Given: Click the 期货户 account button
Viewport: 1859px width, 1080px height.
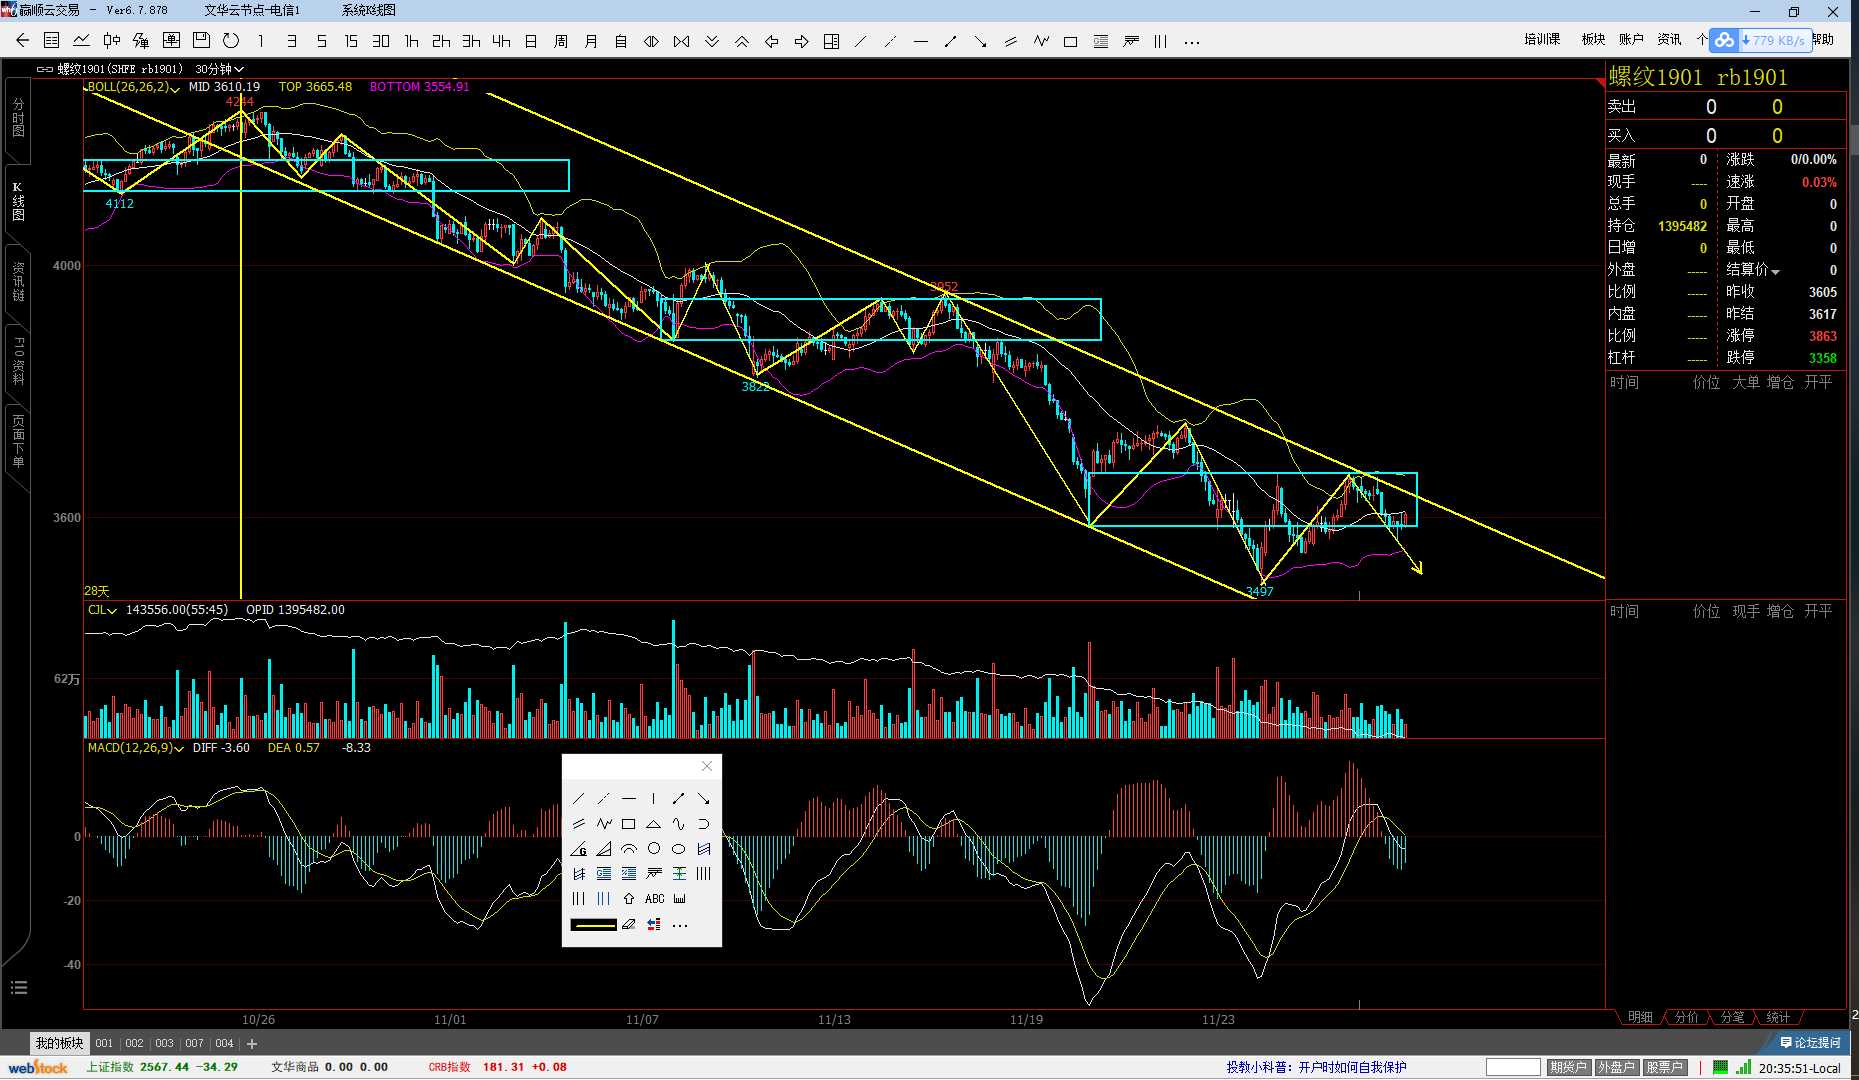Looking at the screenshot, I should coord(1569,1067).
